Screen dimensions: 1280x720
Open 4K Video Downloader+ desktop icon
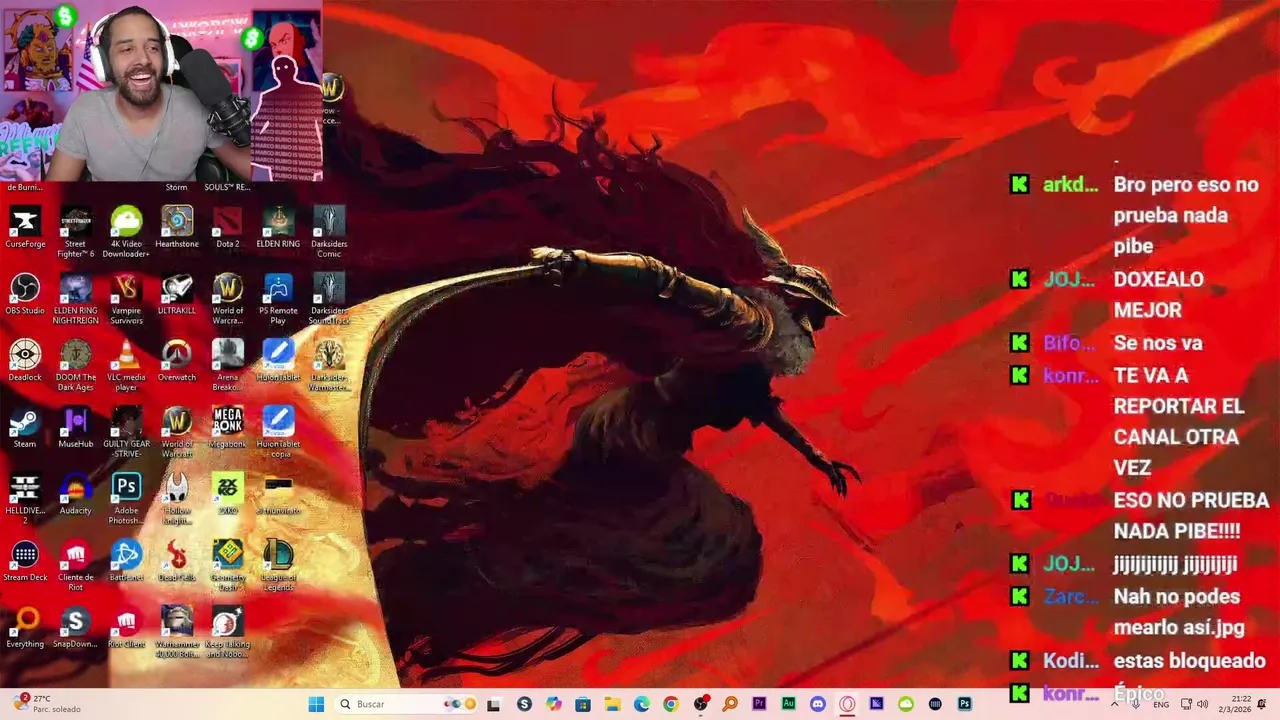tap(126, 232)
